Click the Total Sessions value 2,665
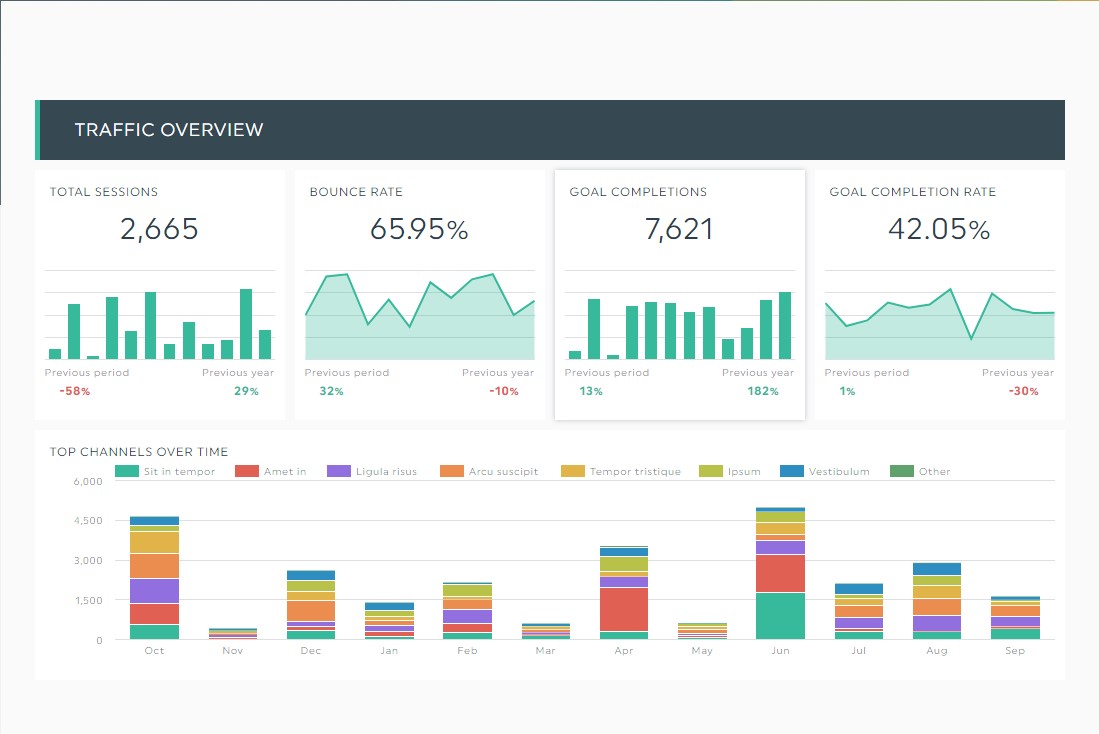This screenshot has width=1099, height=734. (x=159, y=229)
